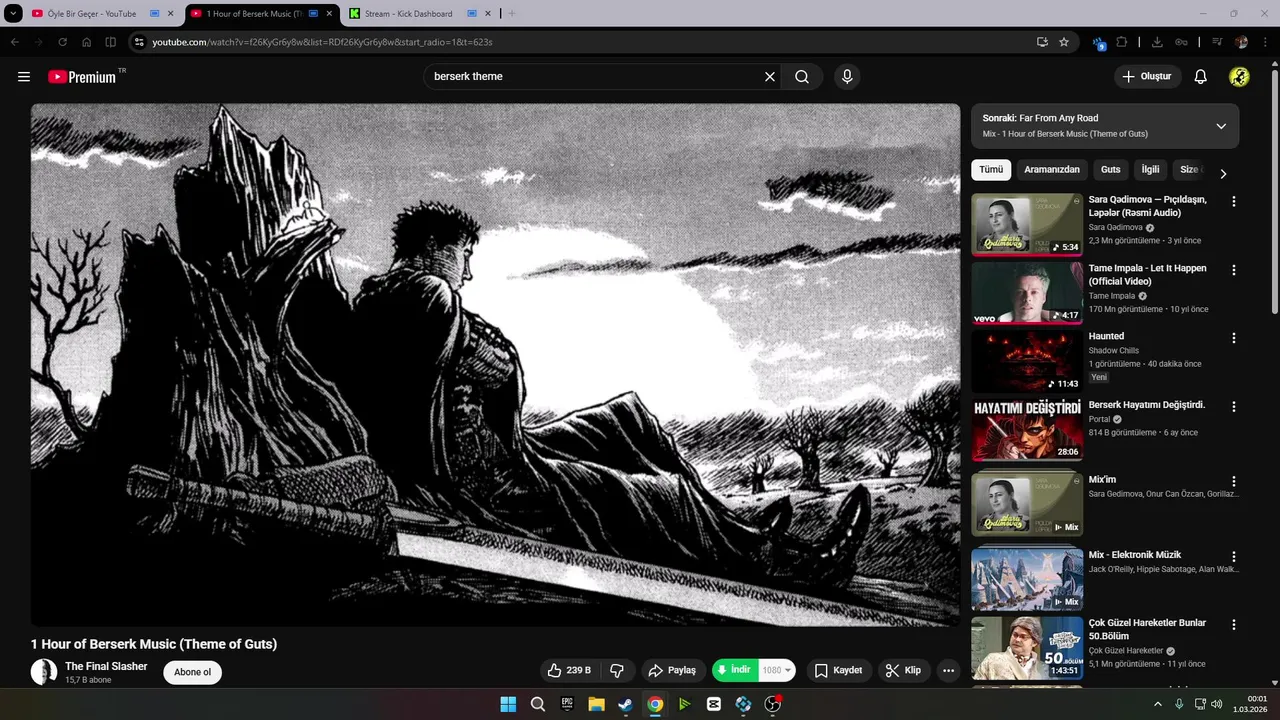The image size is (1280, 720).
Task: Click the search magnifier button
Action: tap(802, 77)
